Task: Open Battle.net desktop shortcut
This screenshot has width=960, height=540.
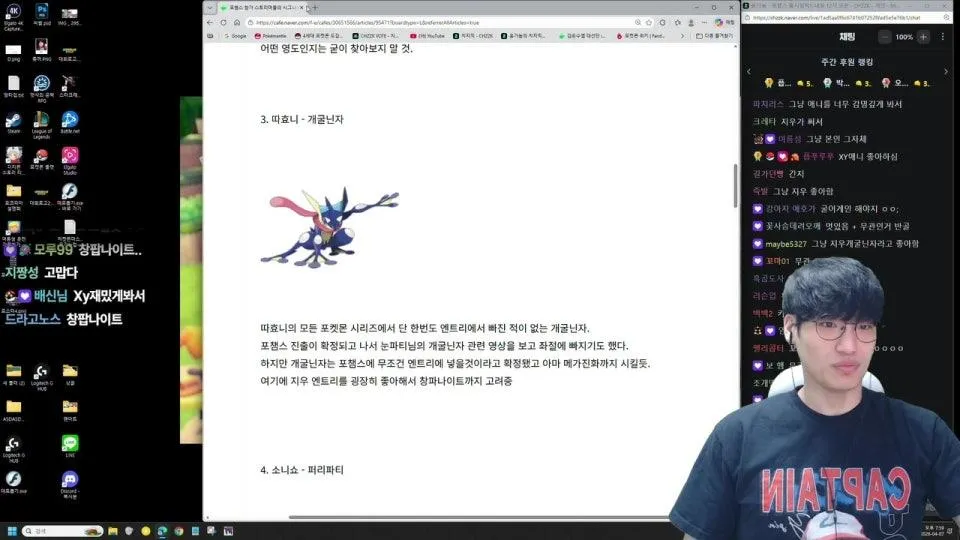Action: (70, 122)
